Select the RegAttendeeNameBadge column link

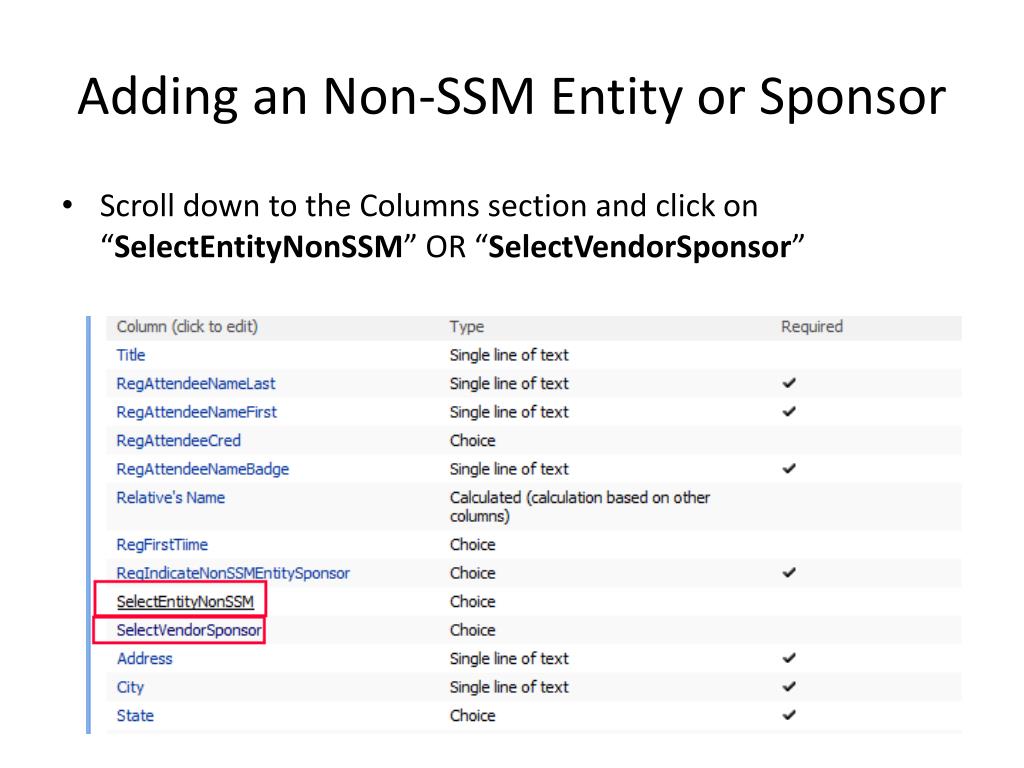coord(203,469)
